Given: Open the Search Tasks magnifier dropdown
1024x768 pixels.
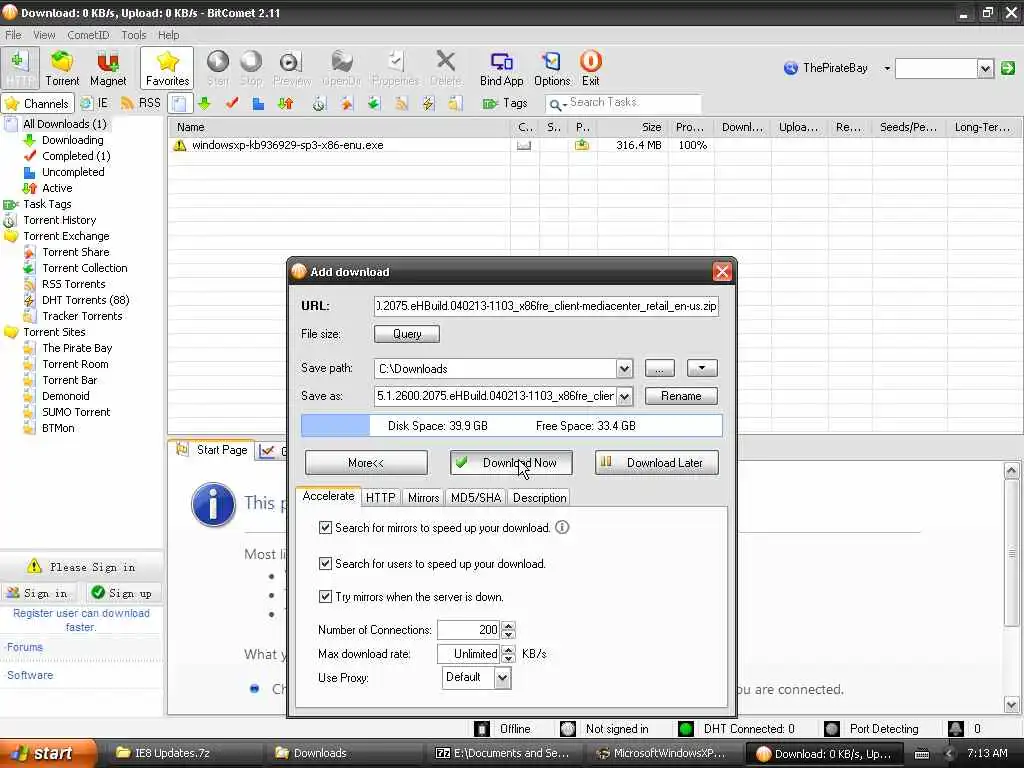Looking at the screenshot, I should click(x=557, y=104).
